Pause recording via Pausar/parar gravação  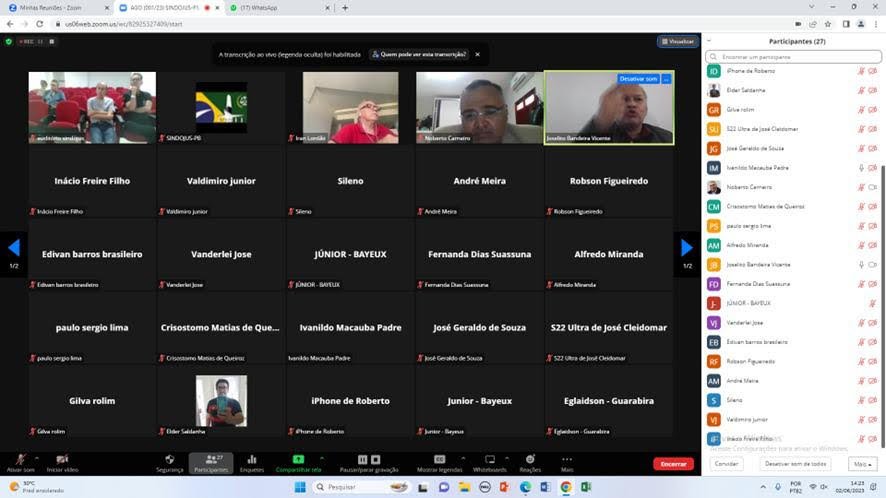pyautogui.click(x=362, y=459)
